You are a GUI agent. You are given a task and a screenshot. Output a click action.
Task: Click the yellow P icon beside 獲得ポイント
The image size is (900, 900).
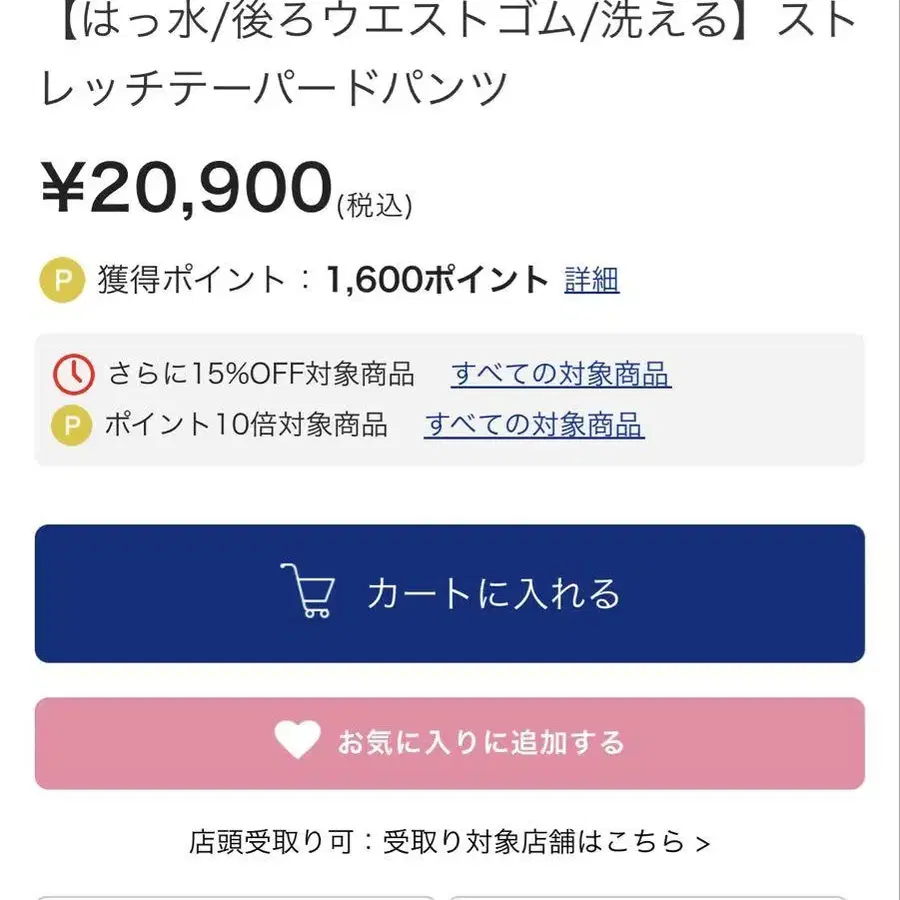(x=62, y=280)
